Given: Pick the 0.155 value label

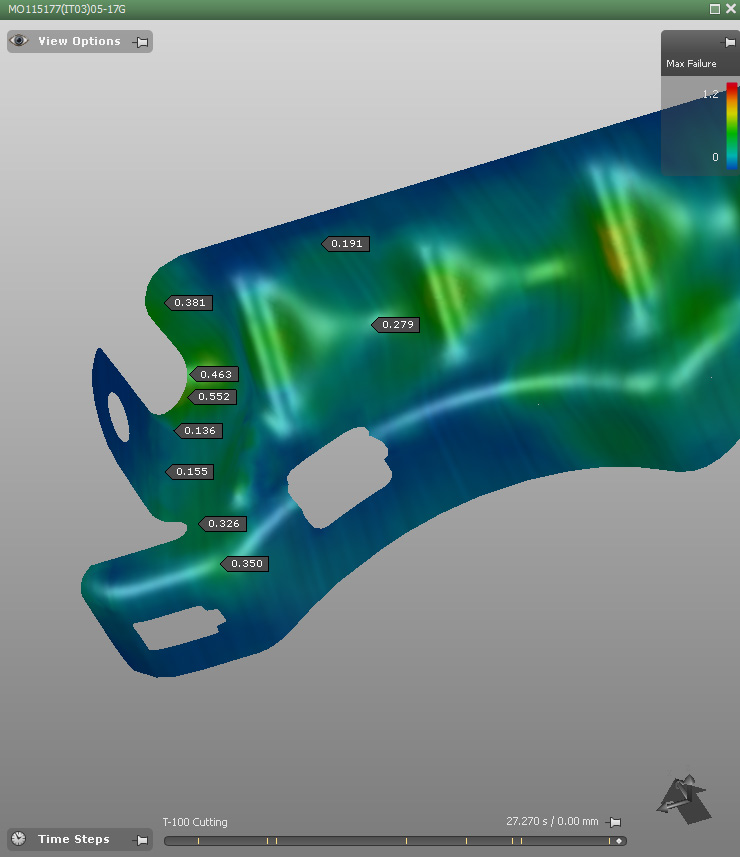Looking at the screenshot, I should tap(190, 472).
